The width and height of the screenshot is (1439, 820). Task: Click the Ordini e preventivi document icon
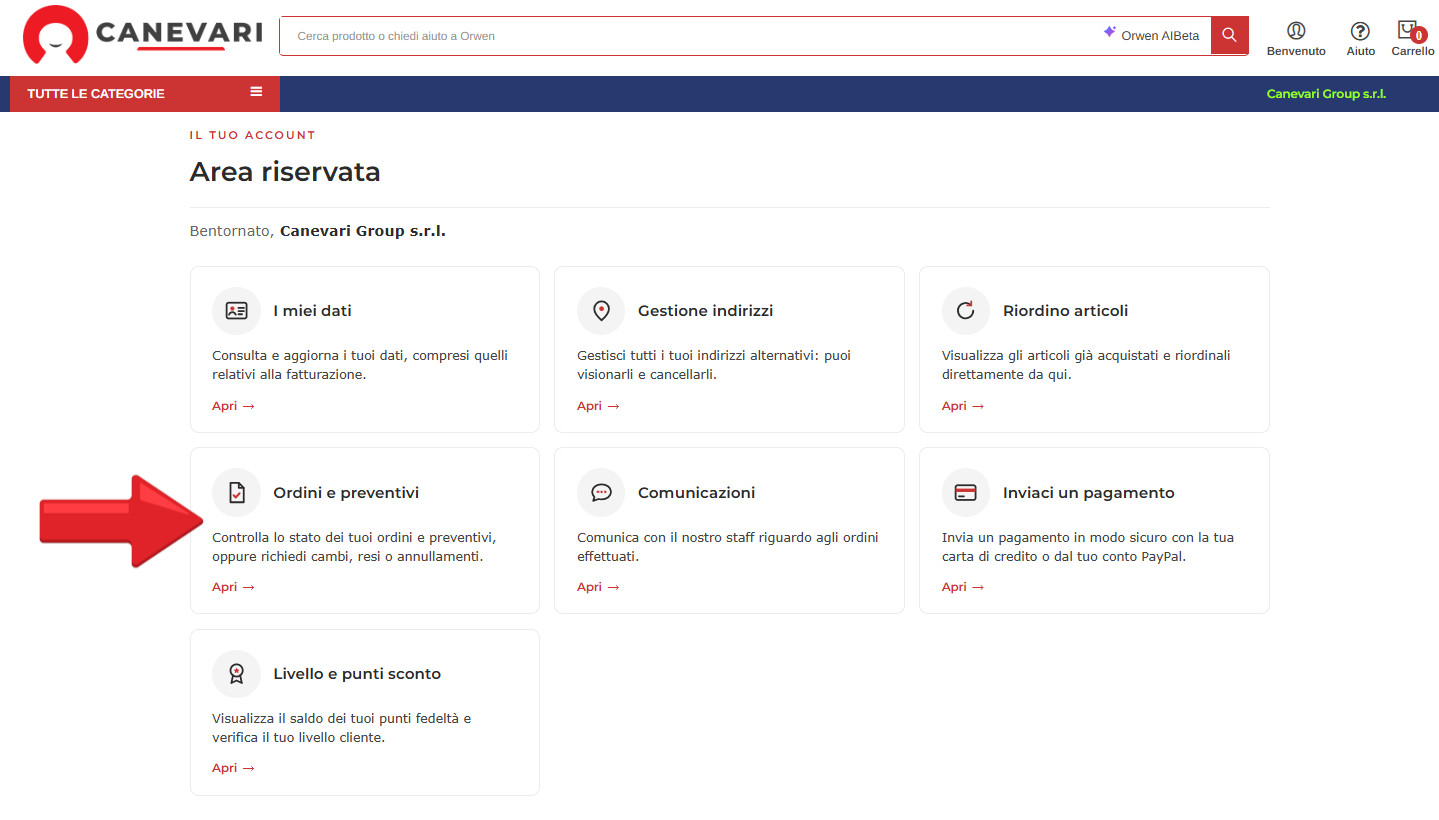(236, 492)
